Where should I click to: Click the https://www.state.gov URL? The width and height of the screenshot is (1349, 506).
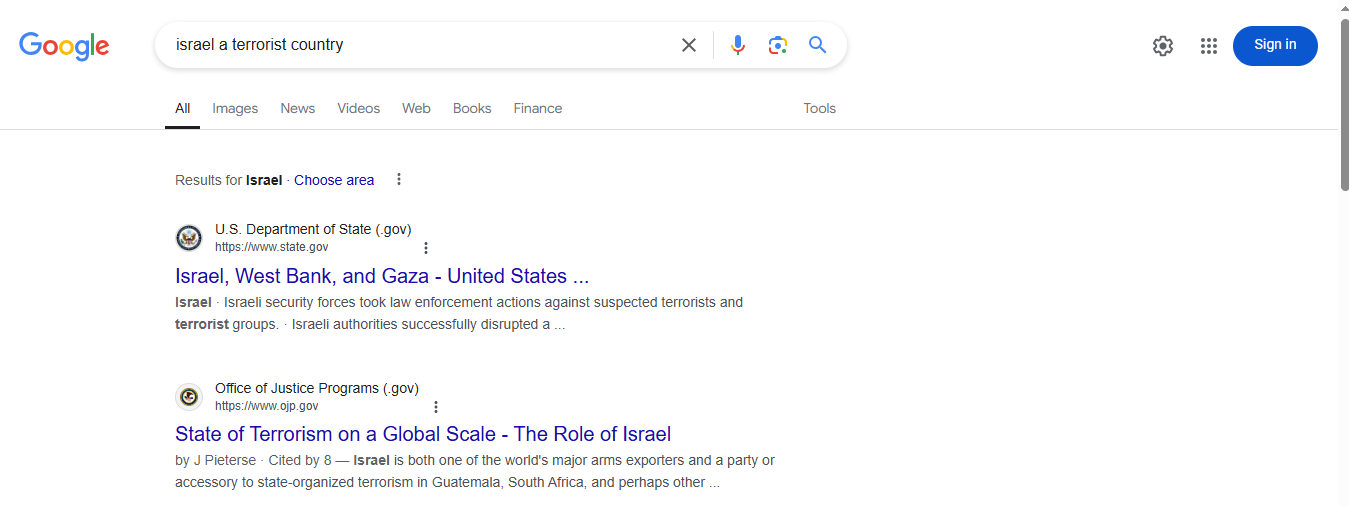[x=272, y=247]
